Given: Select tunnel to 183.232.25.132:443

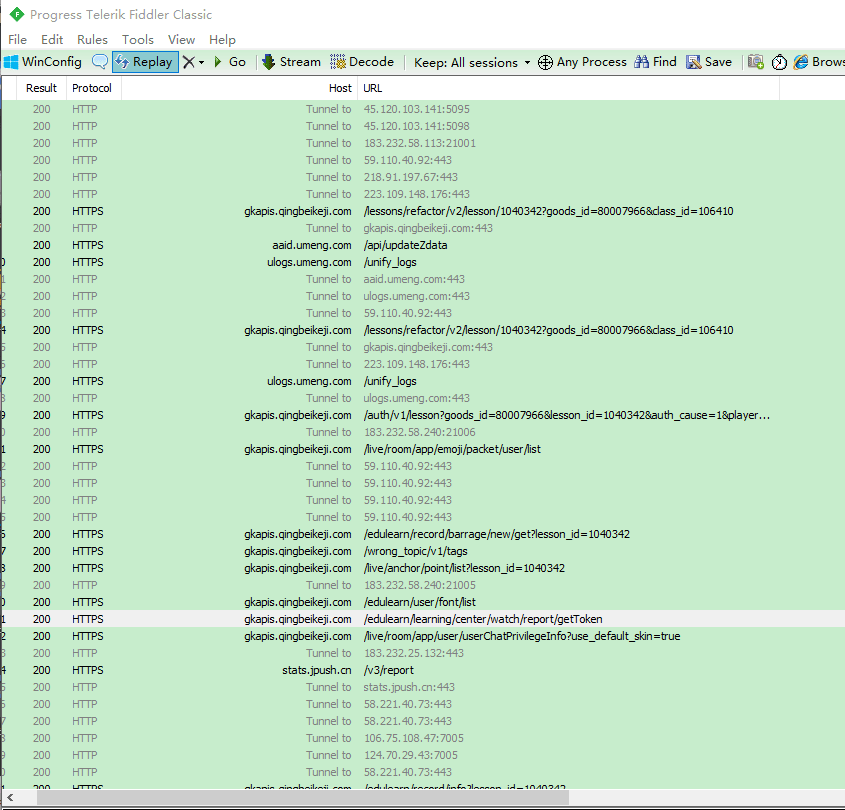Looking at the screenshot, I should (424, 653).
